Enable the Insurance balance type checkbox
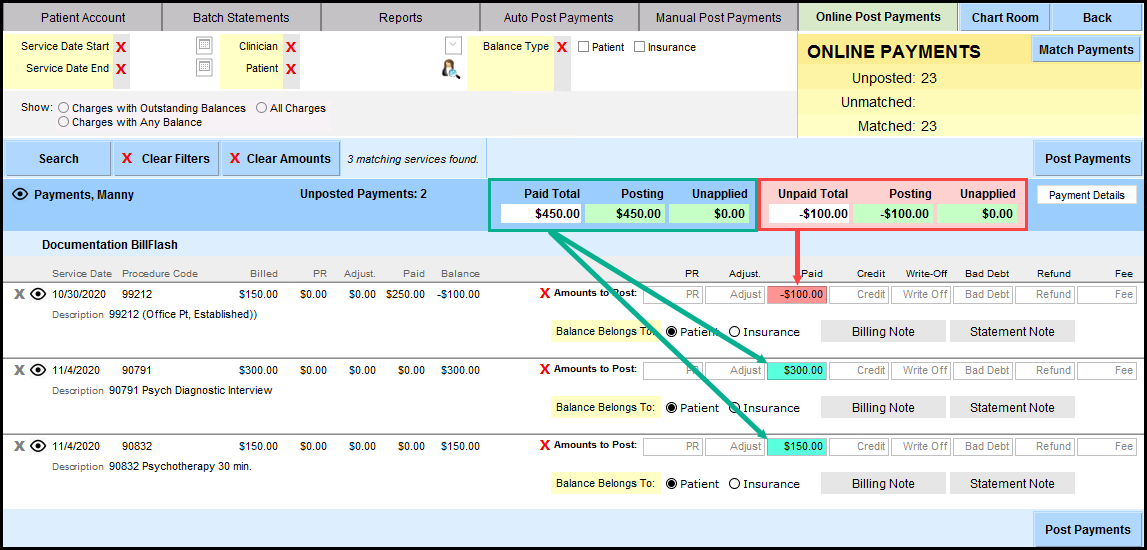 [x=640, y=47]
